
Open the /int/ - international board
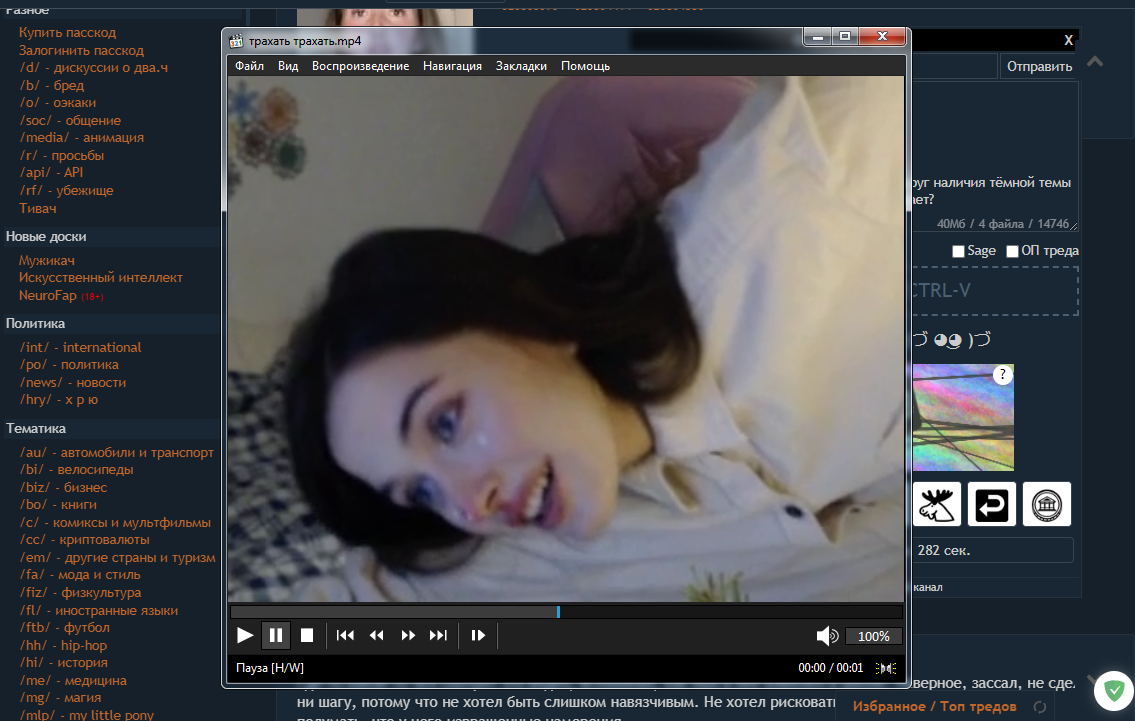[80, 347]
